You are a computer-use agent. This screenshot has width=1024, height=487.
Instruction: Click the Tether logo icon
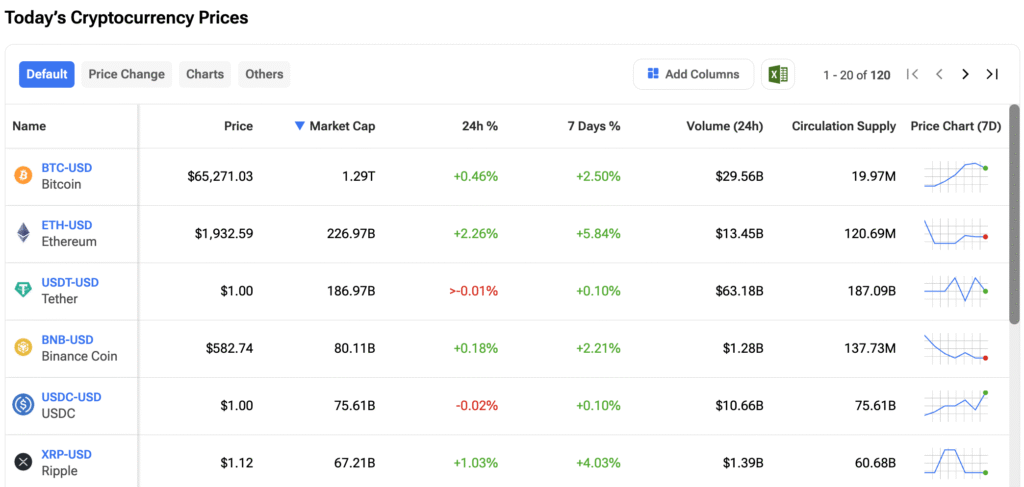pyautogui.click(x=24, y=291)
